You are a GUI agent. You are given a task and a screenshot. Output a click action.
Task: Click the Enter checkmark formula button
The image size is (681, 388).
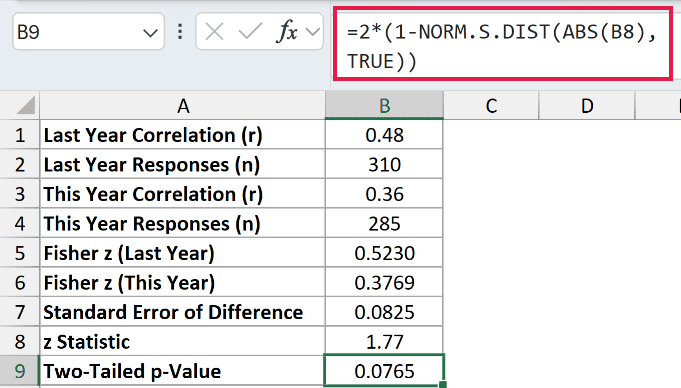[x=250, y=32]
